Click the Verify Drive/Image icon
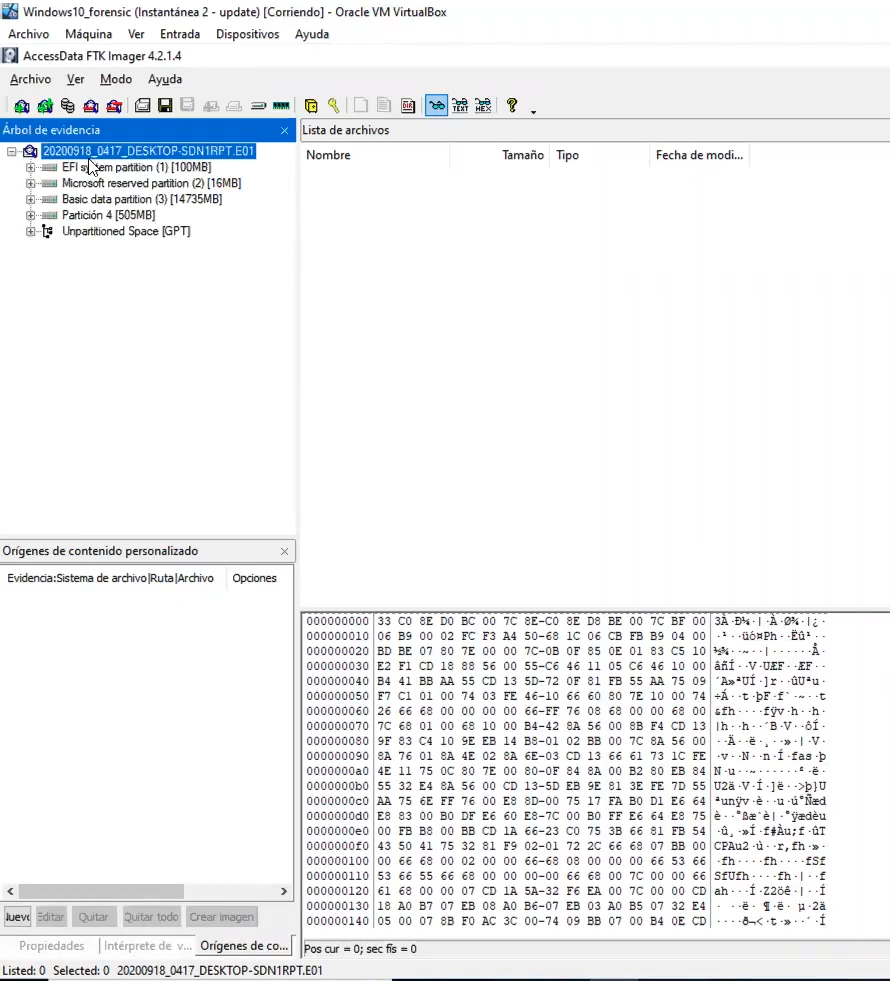The image size is (890, 981). click(258, 106)
